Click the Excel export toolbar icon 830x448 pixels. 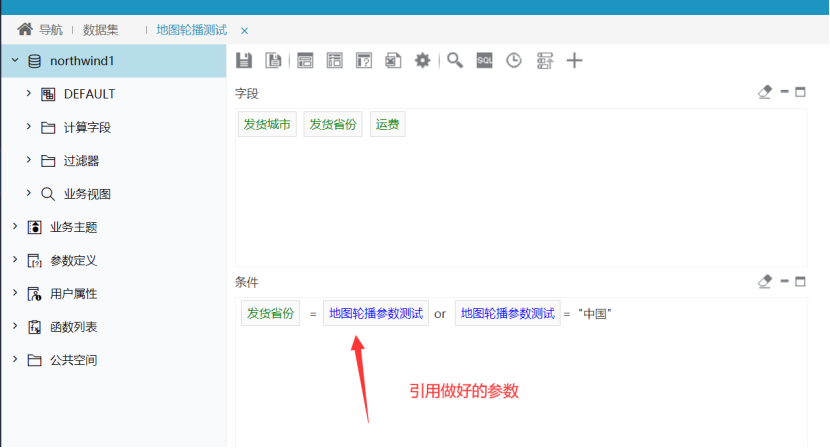(393, 60)
